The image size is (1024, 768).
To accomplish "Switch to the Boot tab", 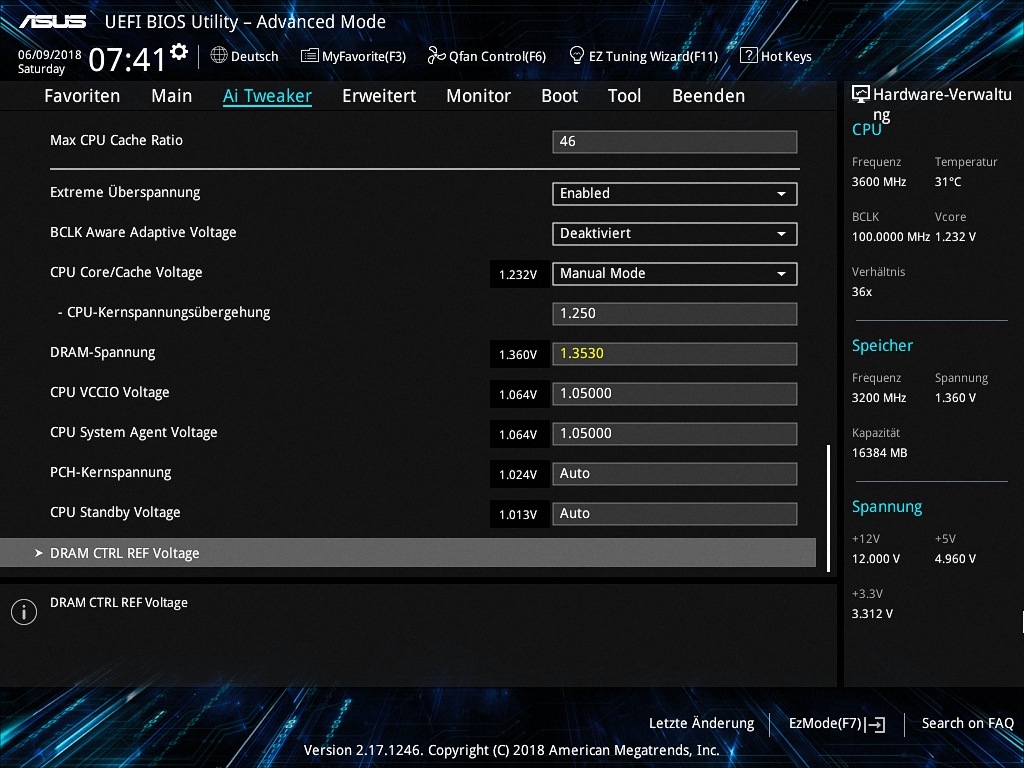I will pyautogui.click(x=560, y=96).
